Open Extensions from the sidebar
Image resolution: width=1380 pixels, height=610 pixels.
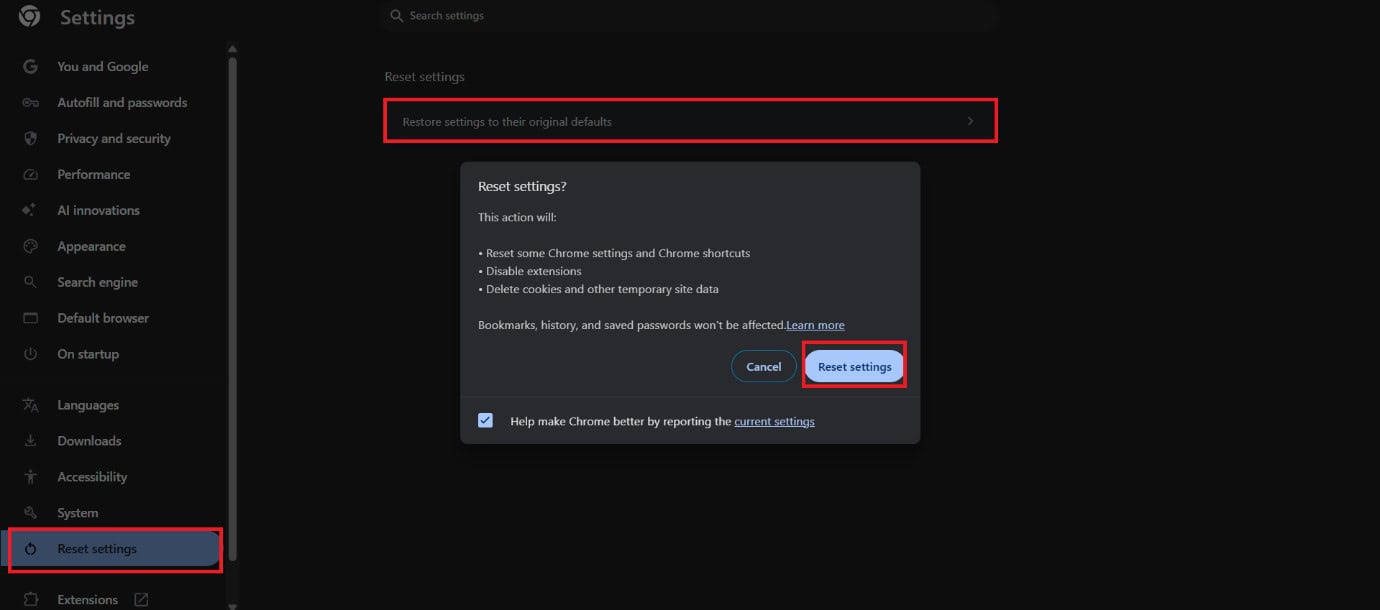coord(87,600)
